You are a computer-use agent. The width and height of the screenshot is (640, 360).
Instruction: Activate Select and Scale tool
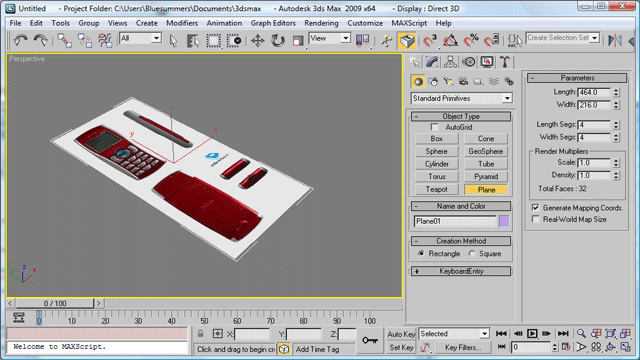point(298,40)
